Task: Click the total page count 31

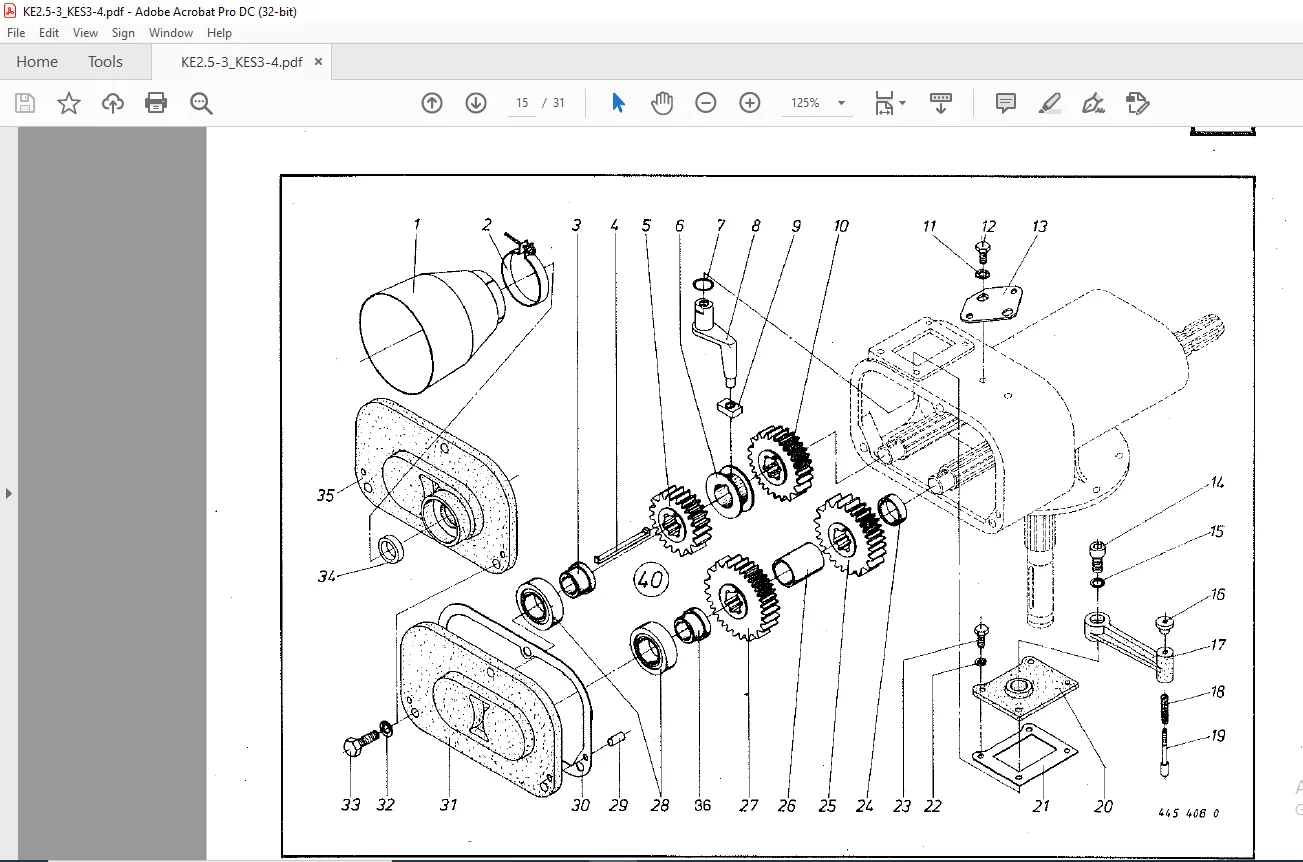Action: [x=559, y=103]
